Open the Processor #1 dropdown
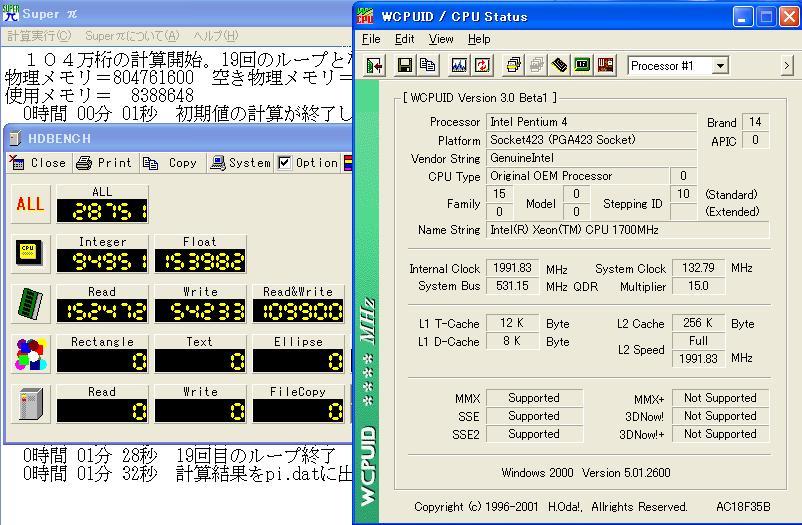 (x=721, y=65)
